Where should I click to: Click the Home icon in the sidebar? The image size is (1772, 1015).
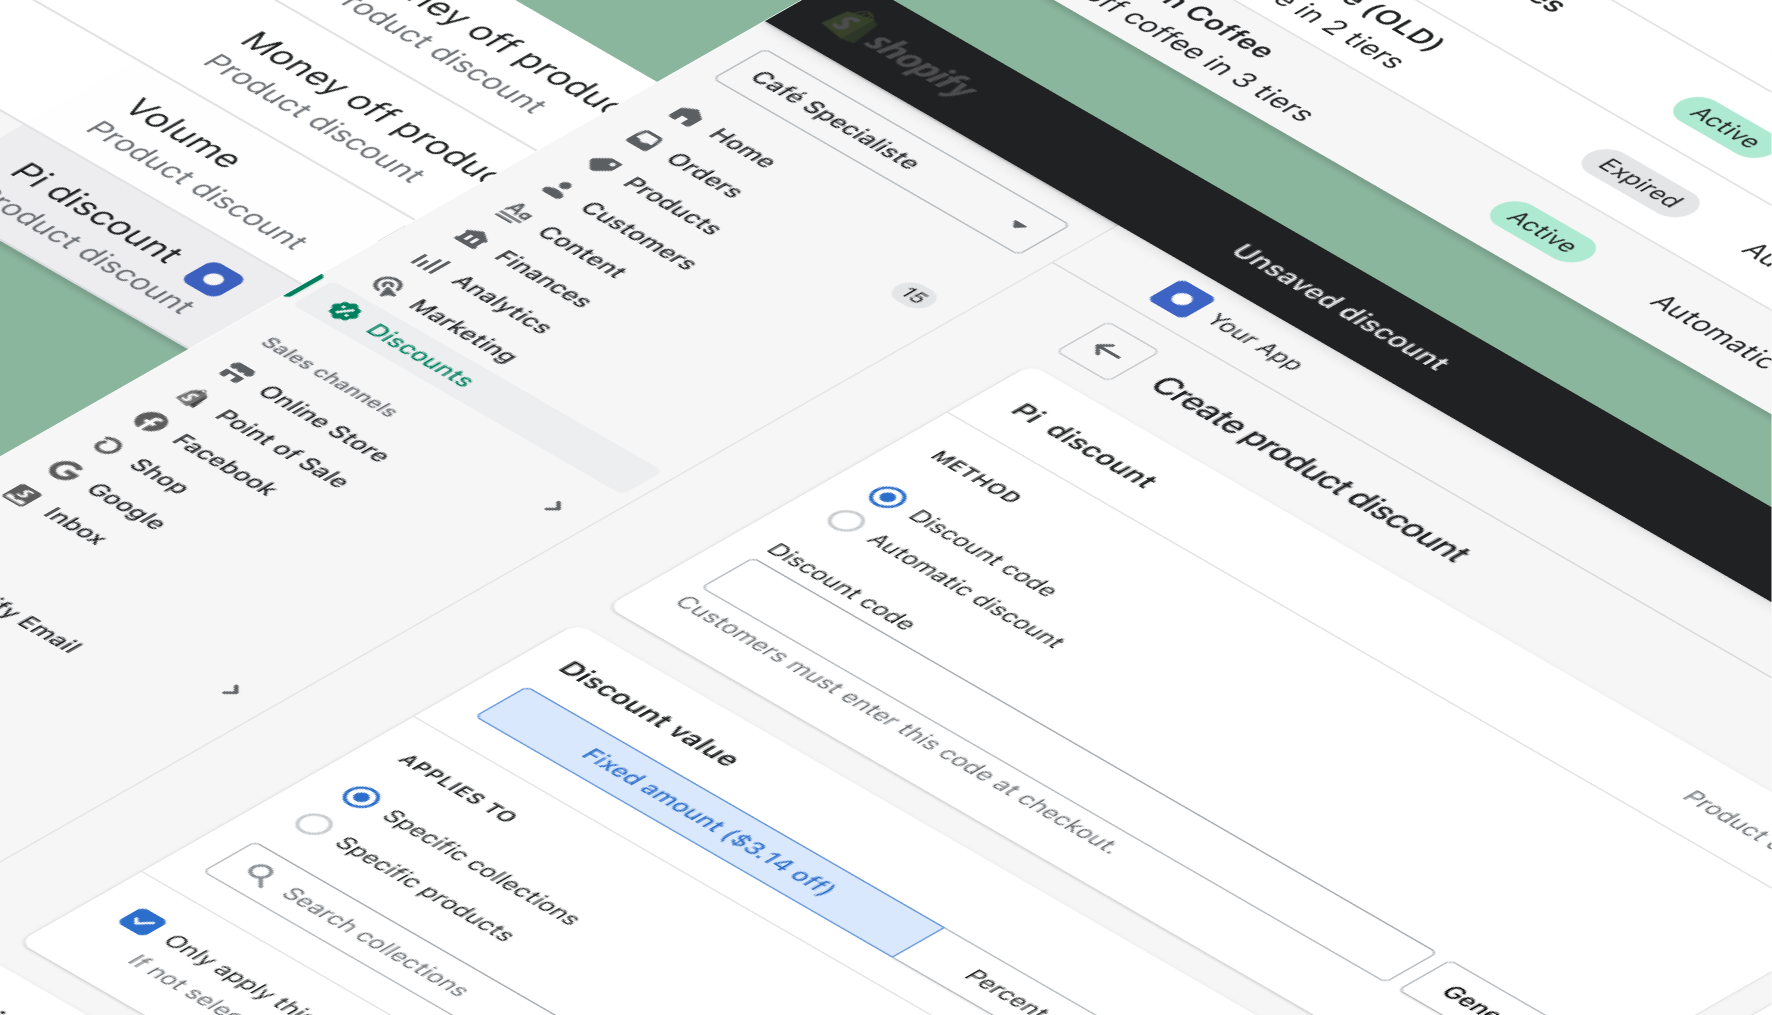tap(686, 116)
